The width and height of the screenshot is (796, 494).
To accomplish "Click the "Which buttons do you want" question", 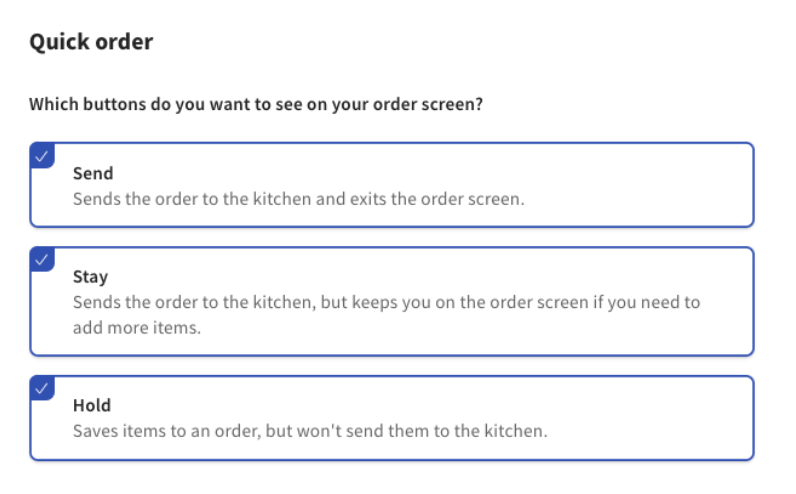I will click(257, 104).
